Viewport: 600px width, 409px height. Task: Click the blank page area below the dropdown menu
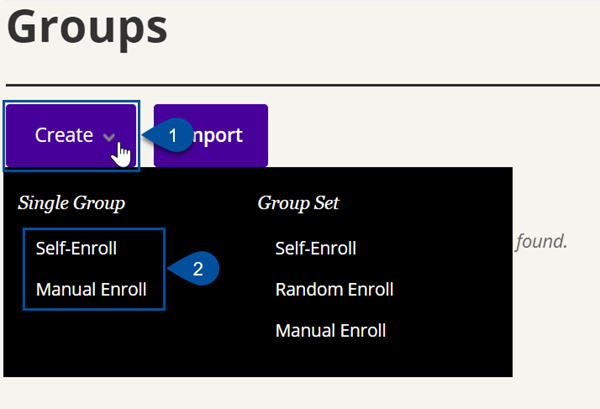300,393
